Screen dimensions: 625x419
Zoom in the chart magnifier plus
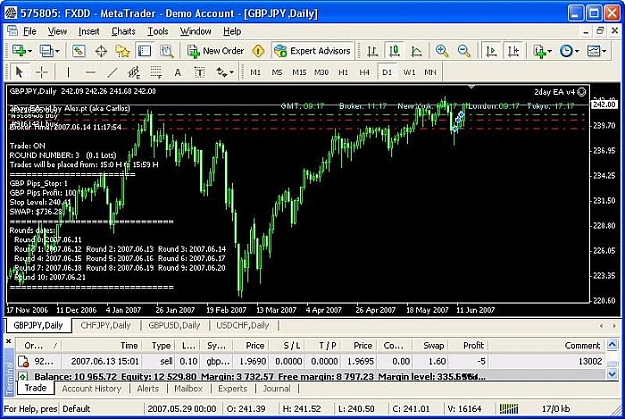click(x=442, y=51)
